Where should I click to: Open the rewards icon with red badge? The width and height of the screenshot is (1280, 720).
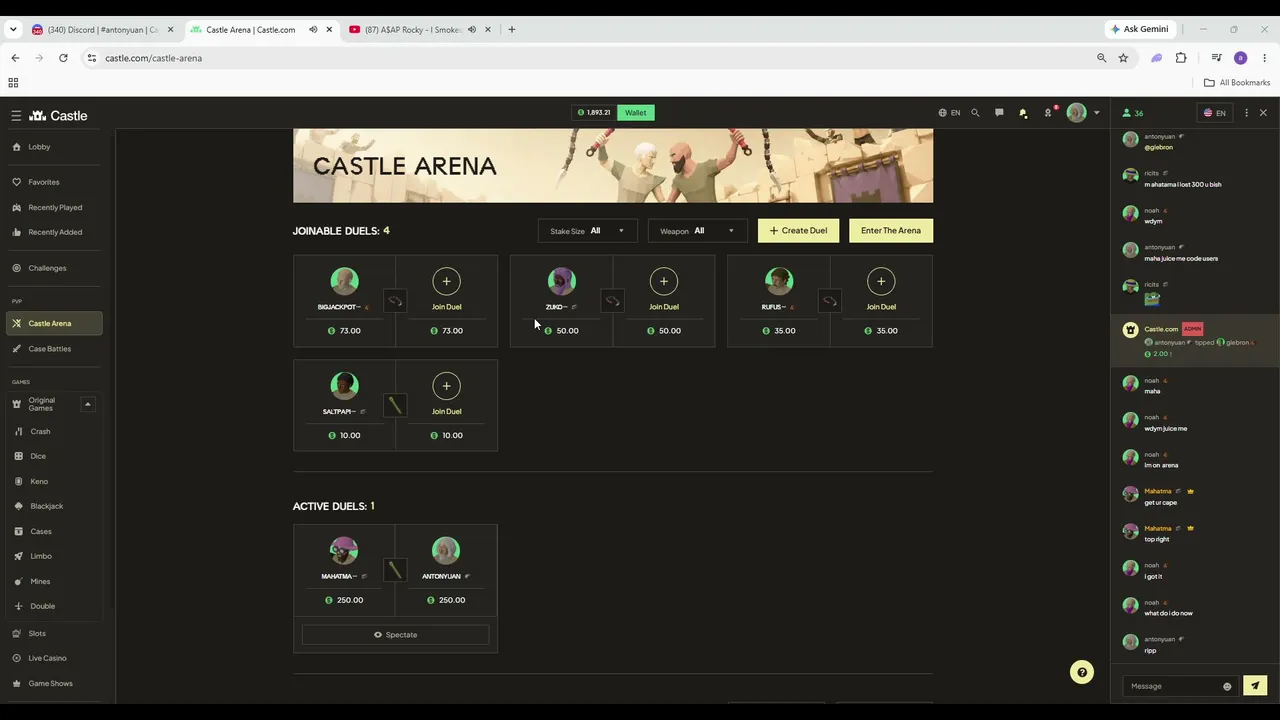pos(1048,112)
